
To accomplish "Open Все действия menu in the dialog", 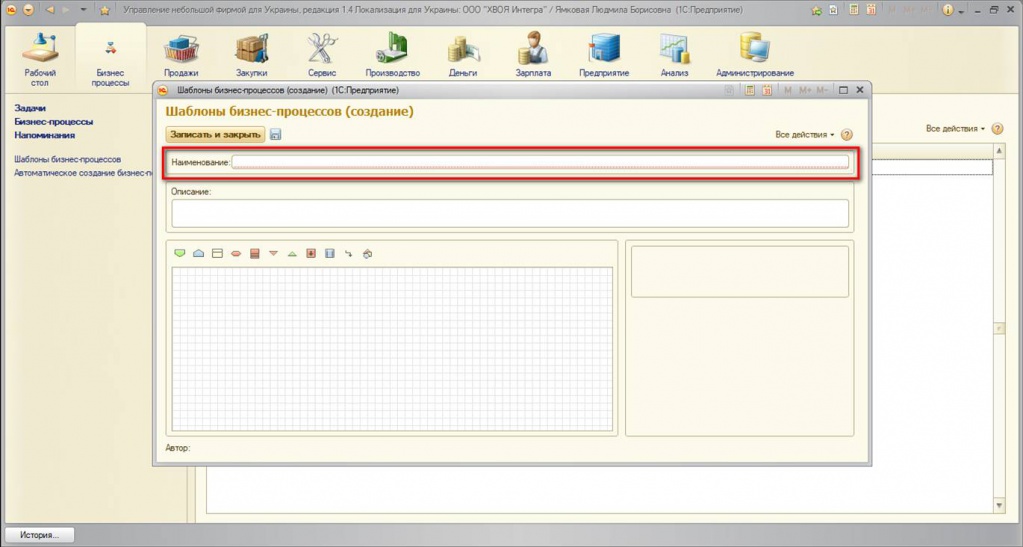I will click(x=804, y=134).
